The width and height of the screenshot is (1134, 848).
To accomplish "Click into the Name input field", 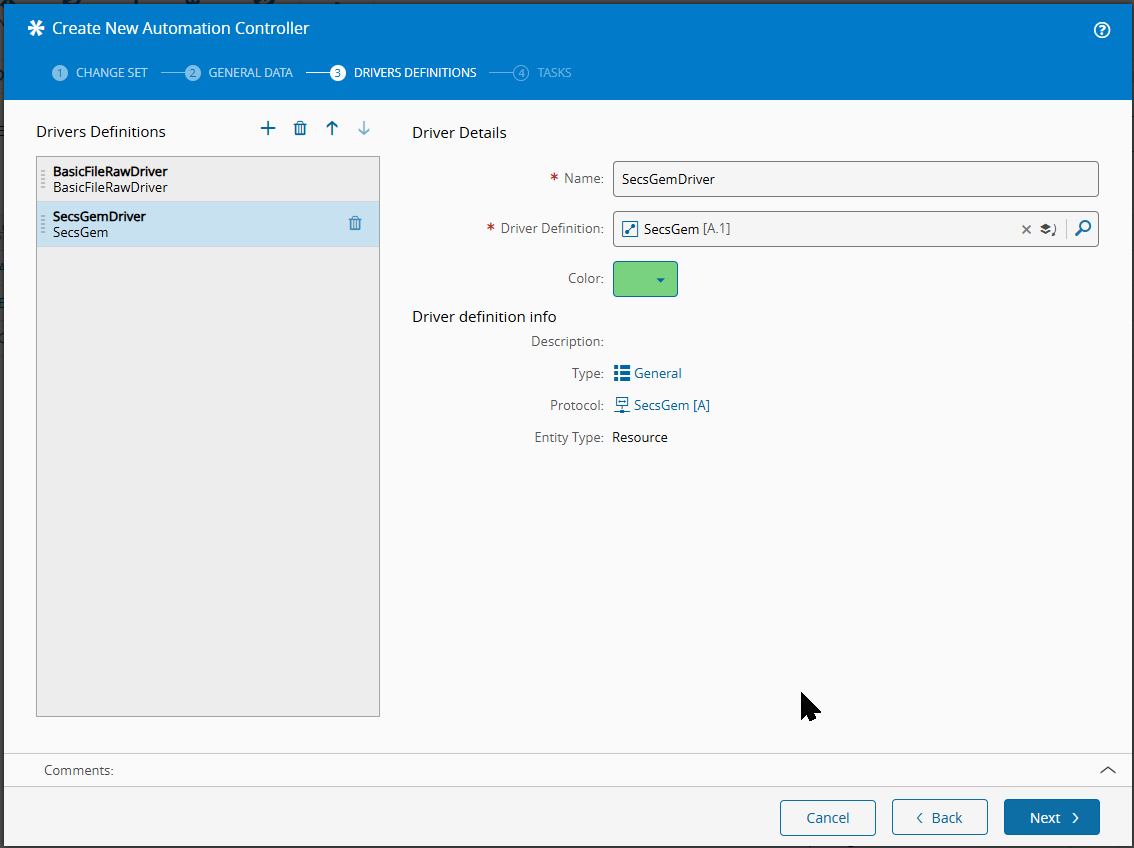I will [x=855, y=179].
